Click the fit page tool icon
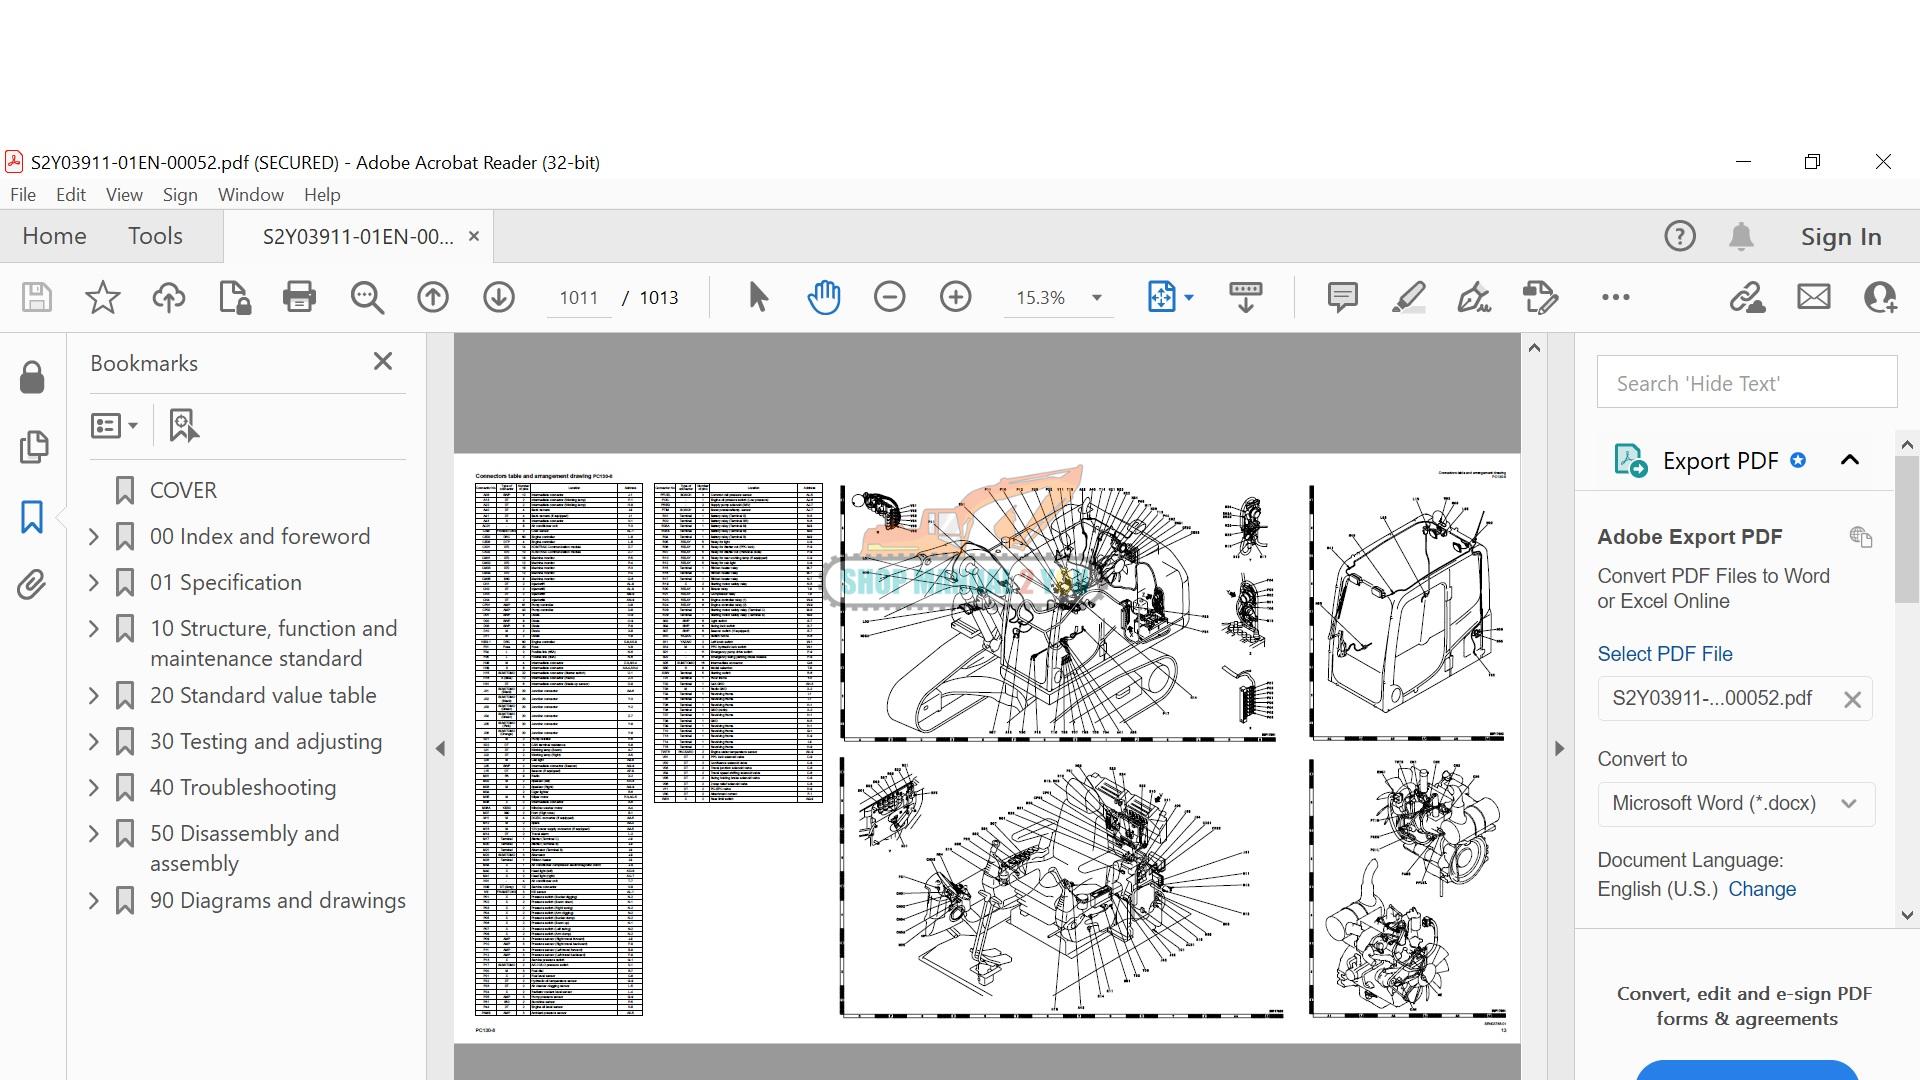Screen dimensions: 1920x1080 coord(1162,297)
